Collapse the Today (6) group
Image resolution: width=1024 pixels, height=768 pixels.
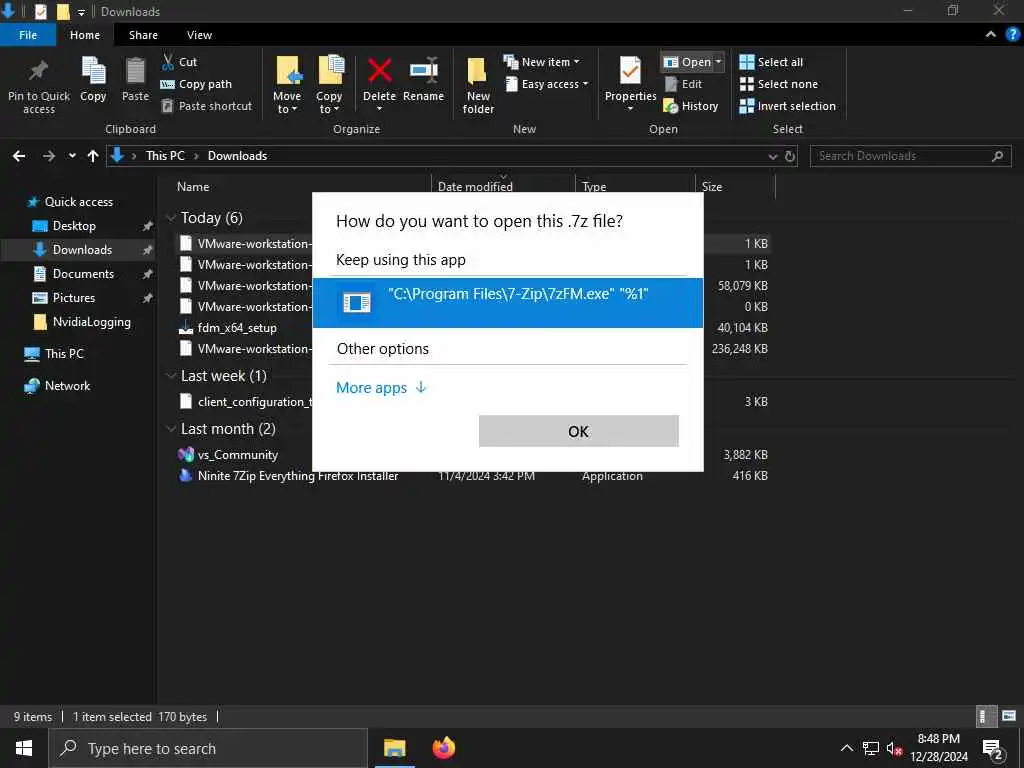[171, 217]
